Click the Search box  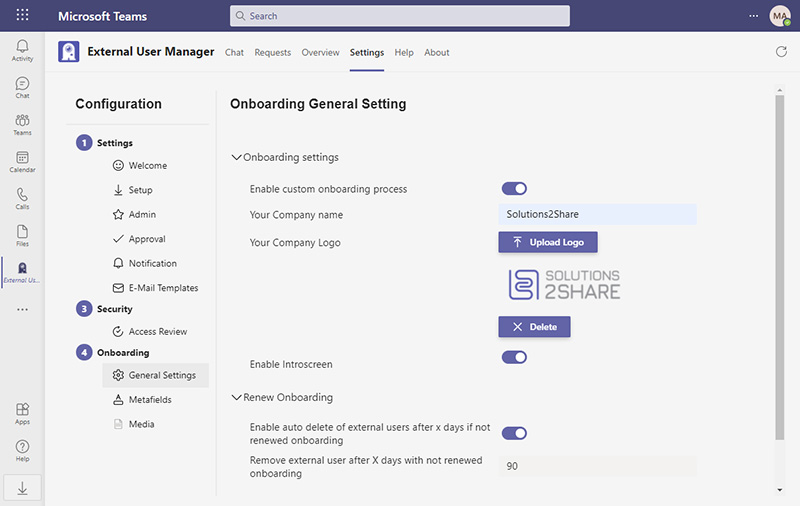tap(399, 16)
